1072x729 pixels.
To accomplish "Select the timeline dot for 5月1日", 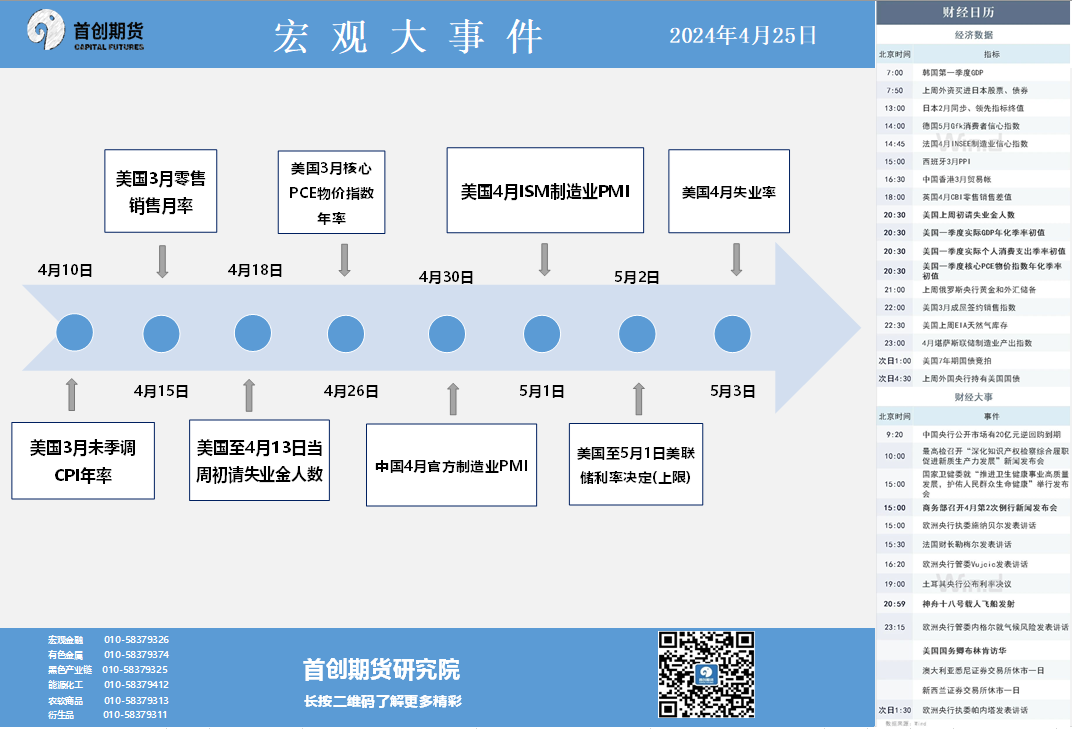I will (x=542, y=334).
